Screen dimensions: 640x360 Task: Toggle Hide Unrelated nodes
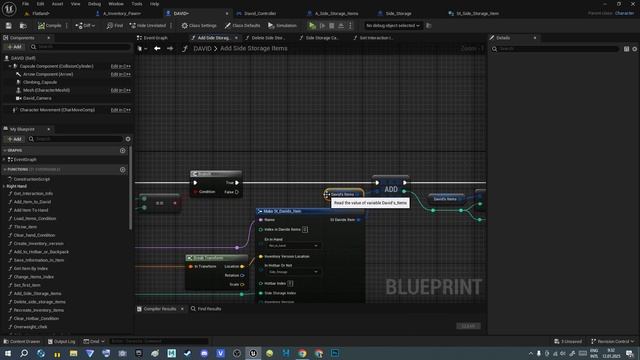[x=148, y=26]
